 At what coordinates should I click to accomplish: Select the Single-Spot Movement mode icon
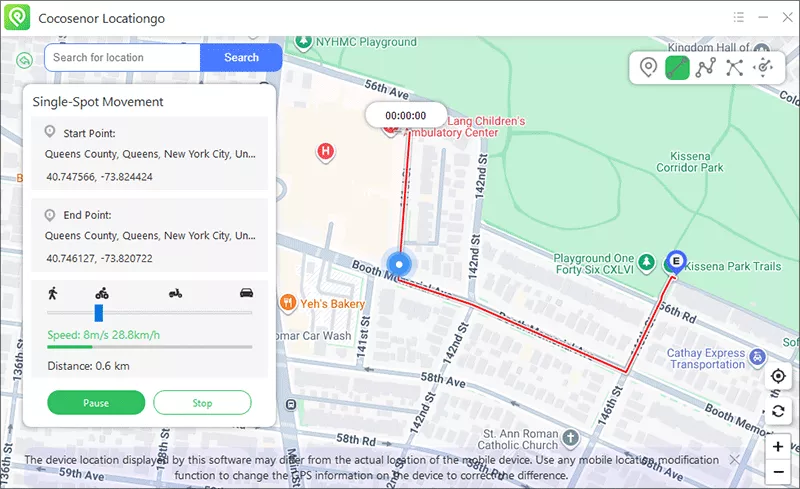point(677,68)
